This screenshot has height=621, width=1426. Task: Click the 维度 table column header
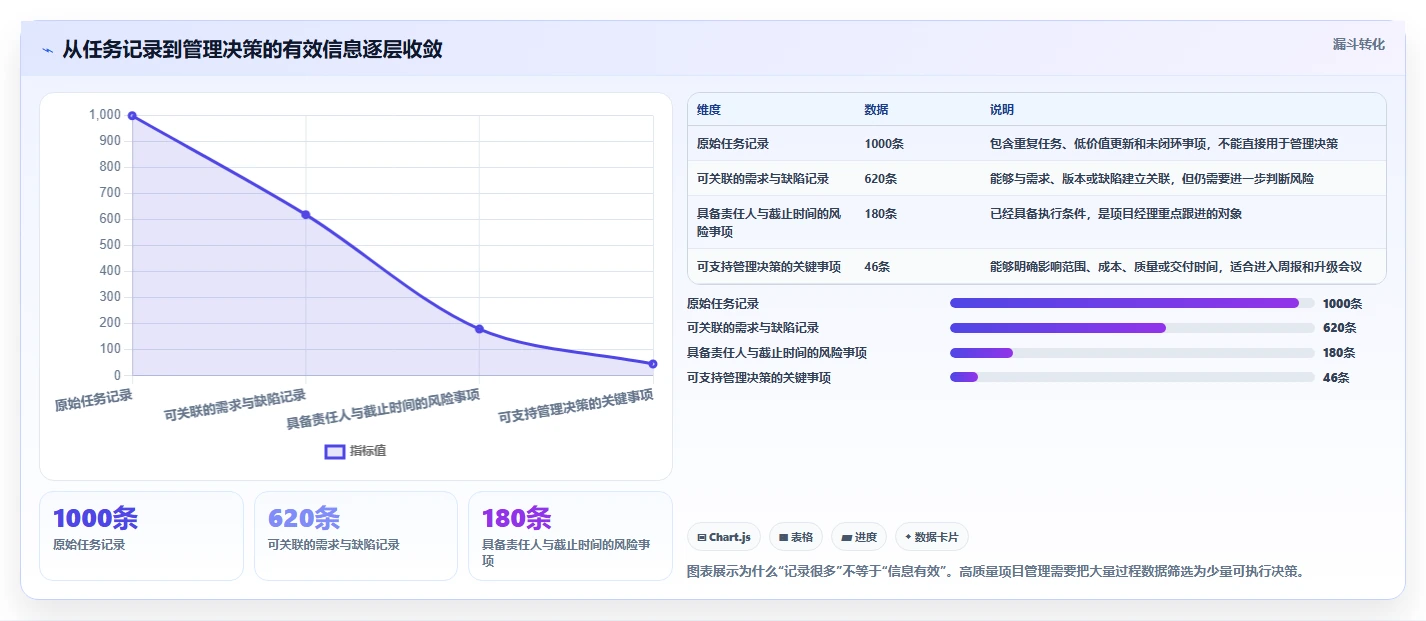(x=709, y=110)
